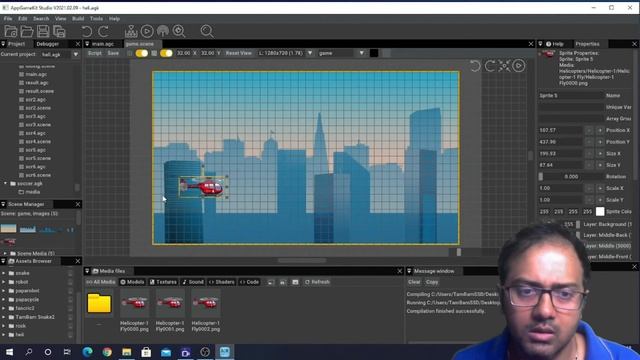Screen dimensions: 640x360
Task: Click the Compile toolbar icon
Action: tap(131, 31)
